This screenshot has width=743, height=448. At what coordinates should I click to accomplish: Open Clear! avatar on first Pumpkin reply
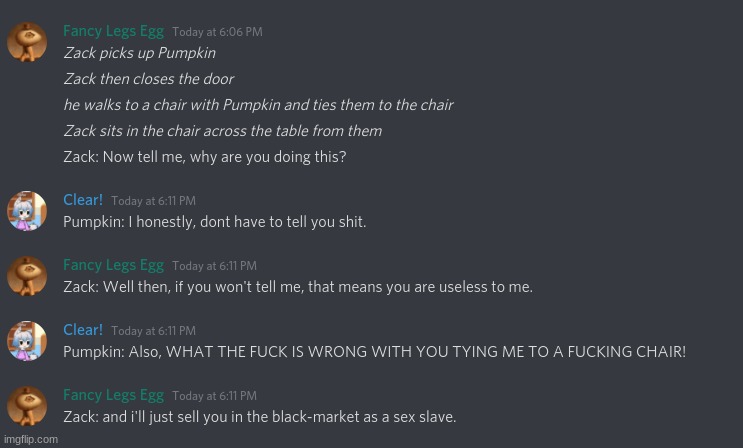pyautogui.click(x=27, y=211)
